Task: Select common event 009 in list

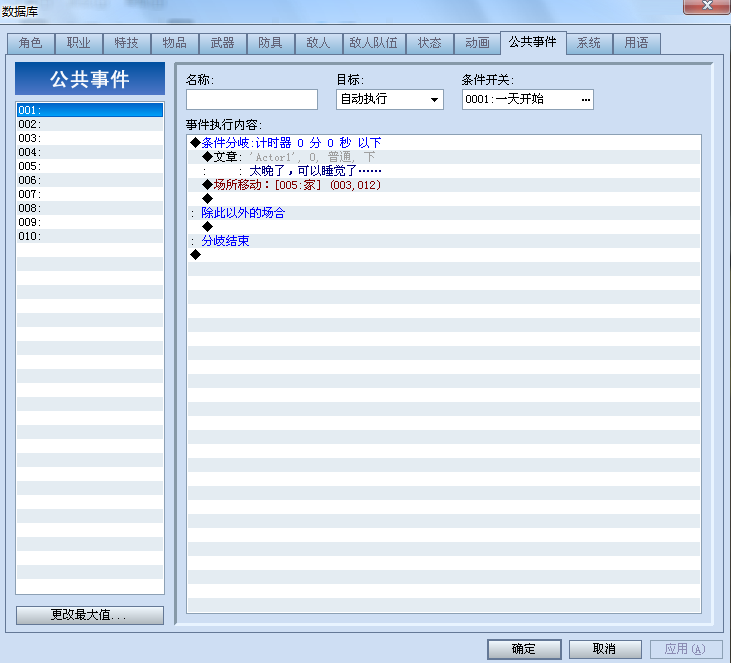Action: 90,222
